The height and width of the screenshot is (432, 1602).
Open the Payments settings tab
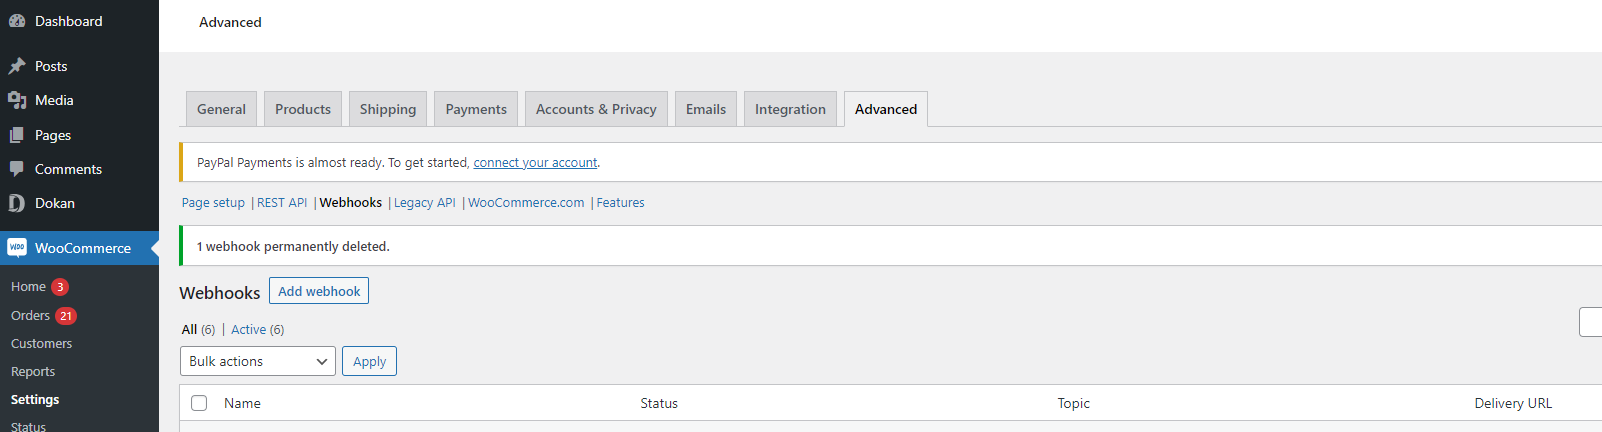click(x=476, y=109)
